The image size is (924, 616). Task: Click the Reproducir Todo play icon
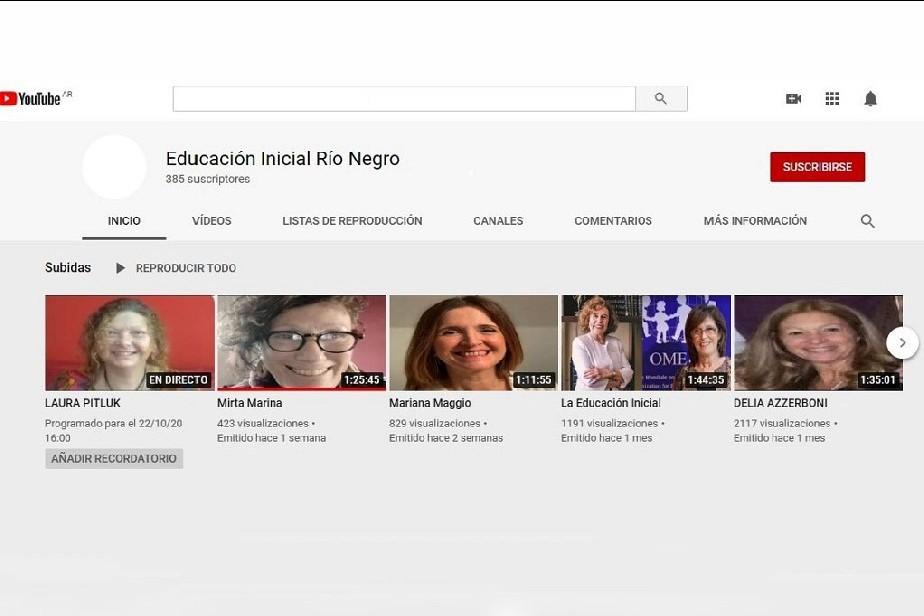click(x=121, y=268)
